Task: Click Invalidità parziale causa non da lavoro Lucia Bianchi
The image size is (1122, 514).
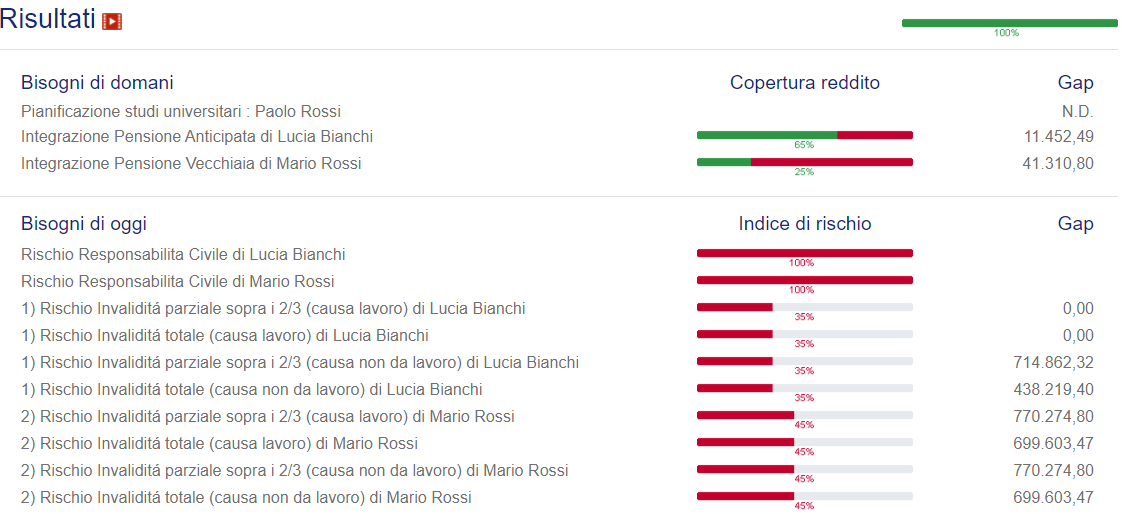Action: pos(300,363)
